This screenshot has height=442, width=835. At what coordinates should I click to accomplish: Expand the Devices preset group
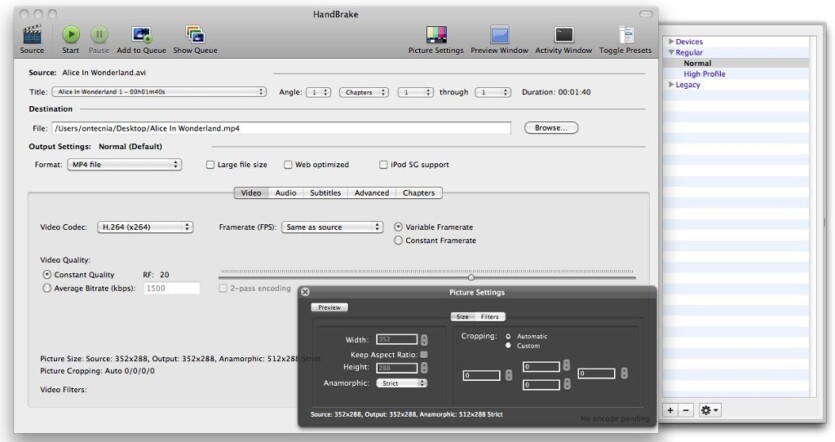coord(672,42)
